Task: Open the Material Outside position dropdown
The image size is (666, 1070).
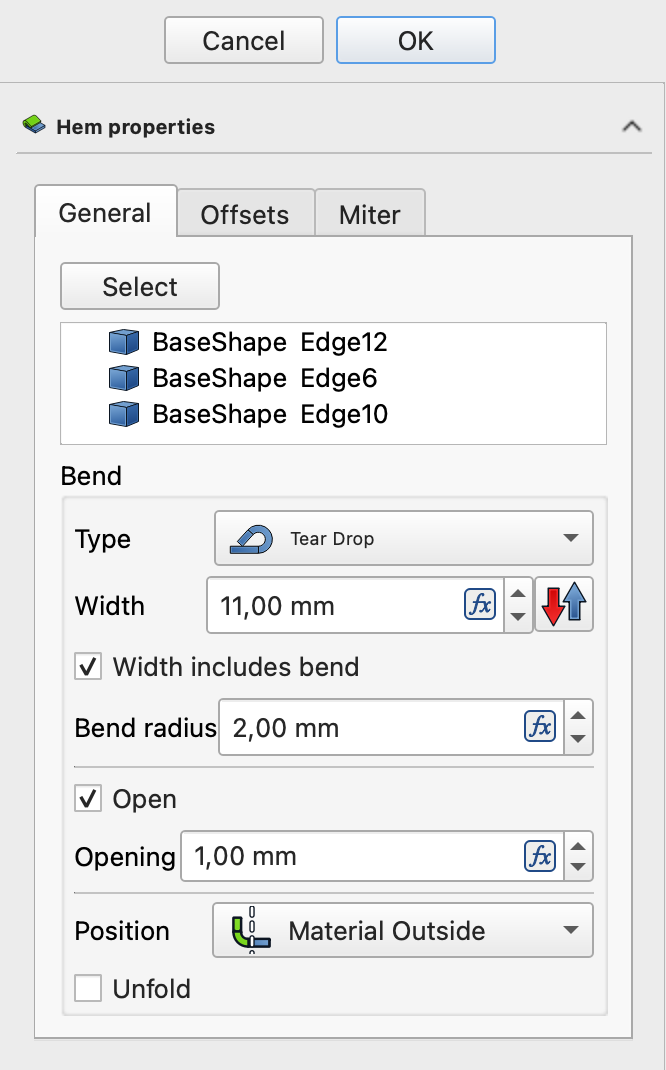Action: pyautogui.click(x=403, y=931)
